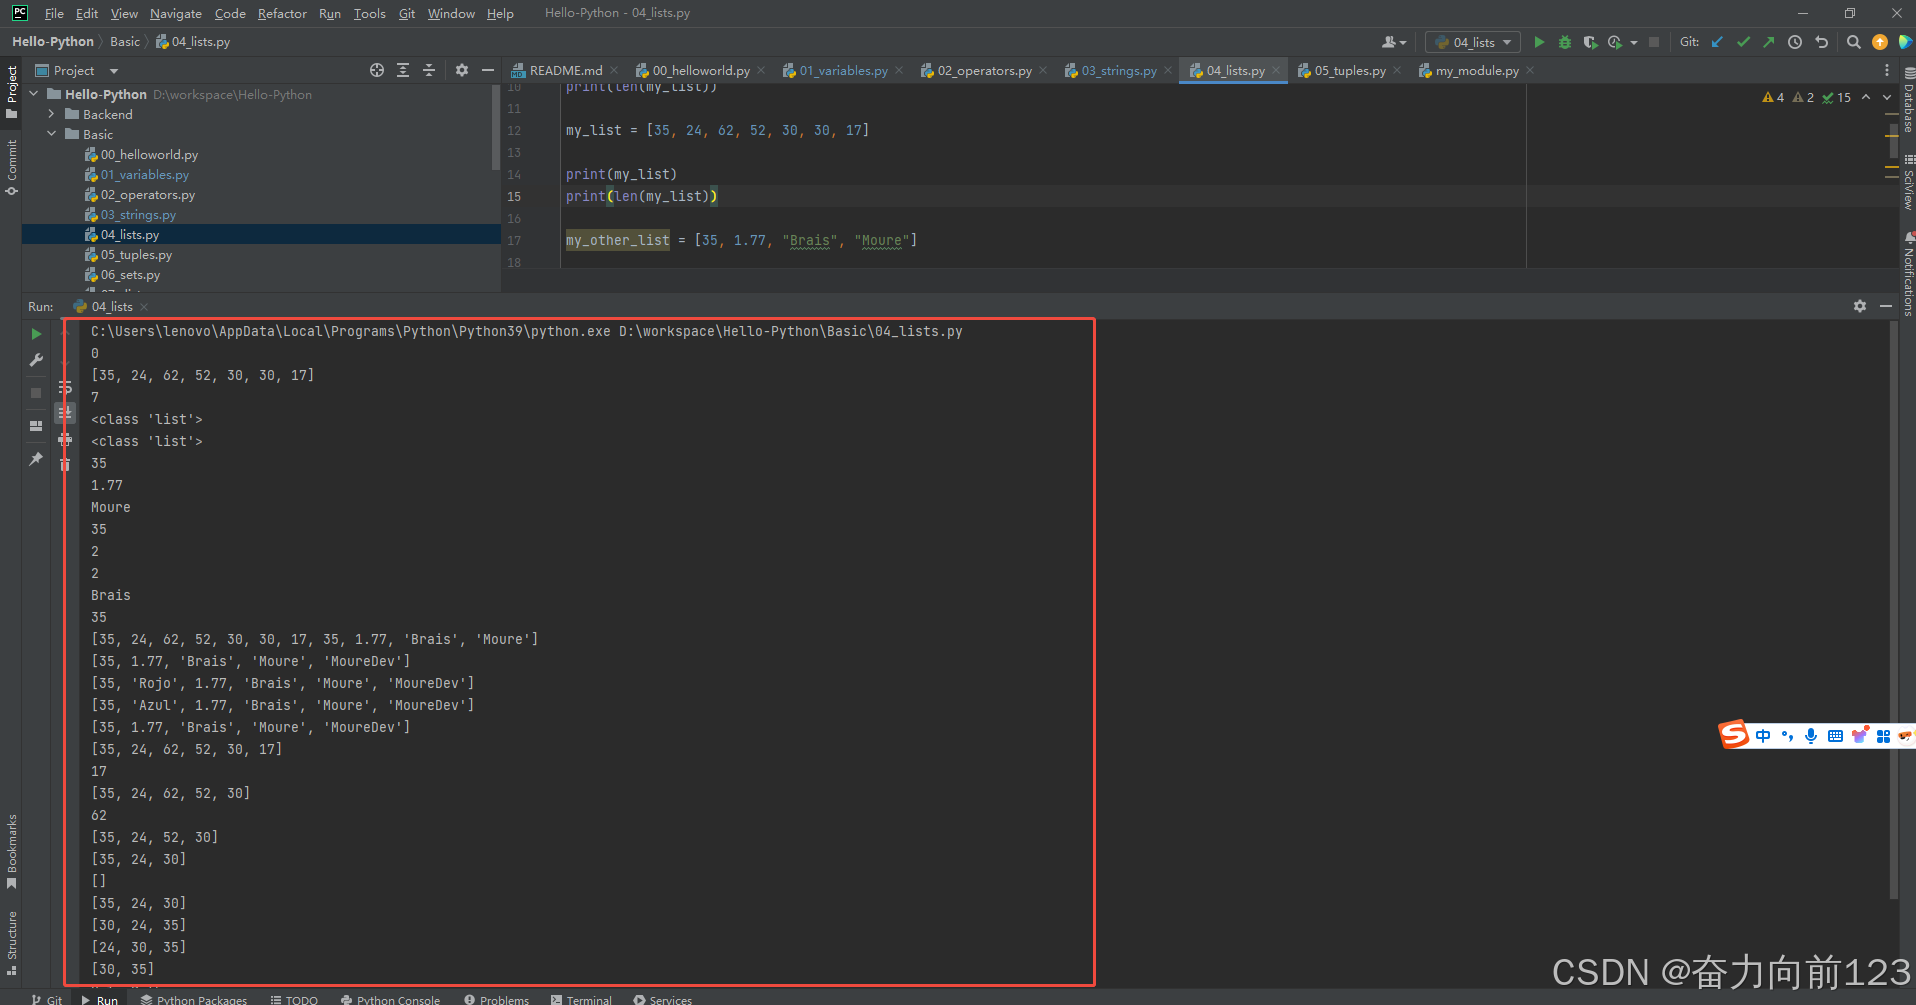Hide the Project tool window
The width and height of the screenshot is (1916, 1005).
(488, 70)
